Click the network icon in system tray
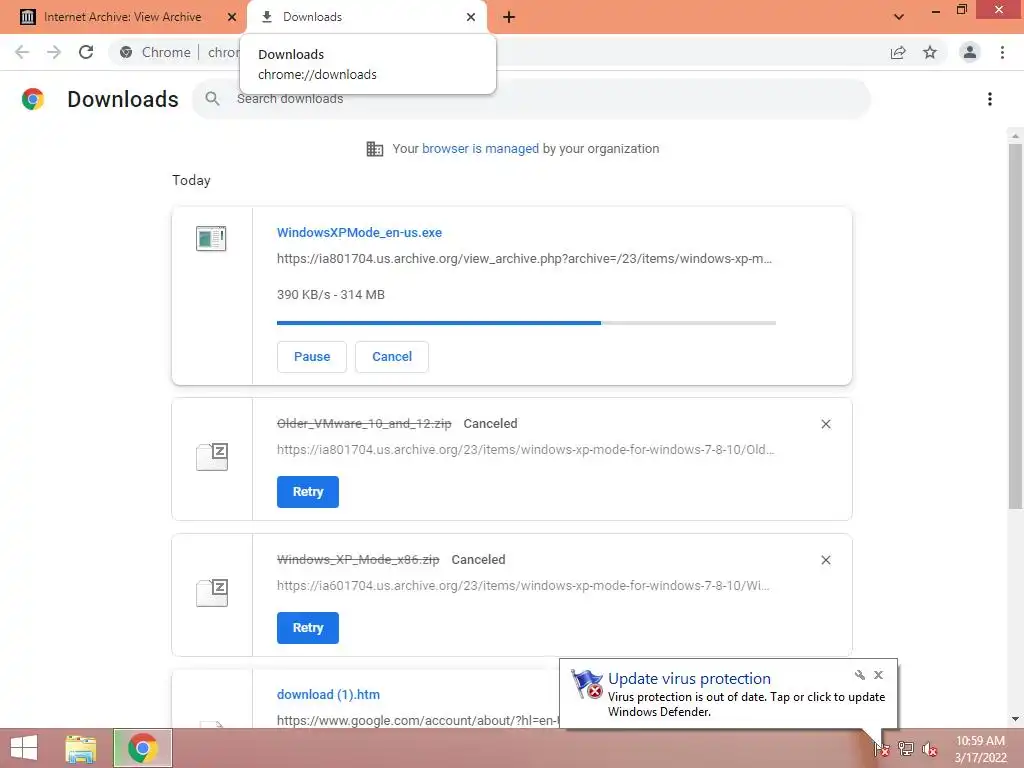Viewport: 1024px width, 768px height. [x=906, y=749]
